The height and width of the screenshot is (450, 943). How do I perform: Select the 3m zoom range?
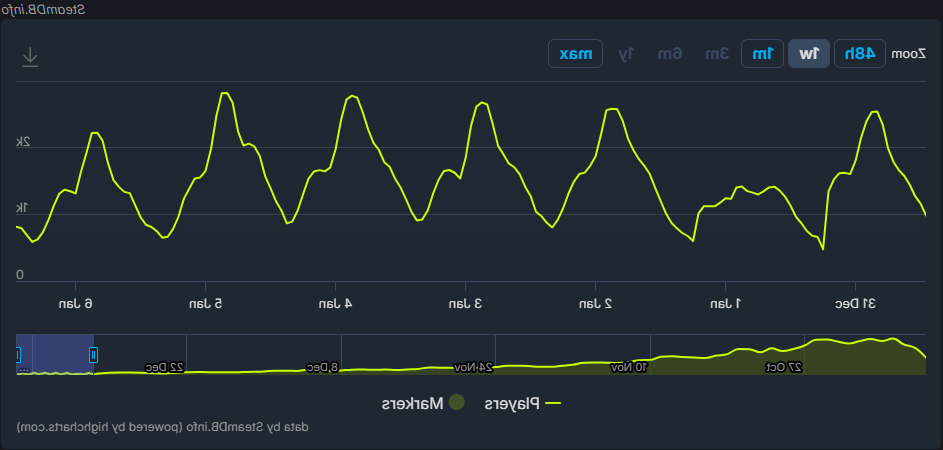pos(716,54)
